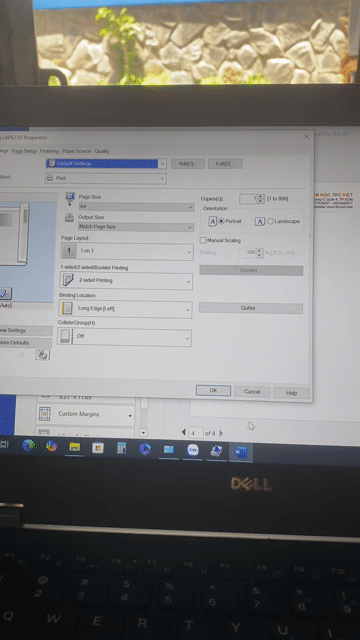Open the Gutter settings button
The image size is (360, 640).
tap(251, 308)
